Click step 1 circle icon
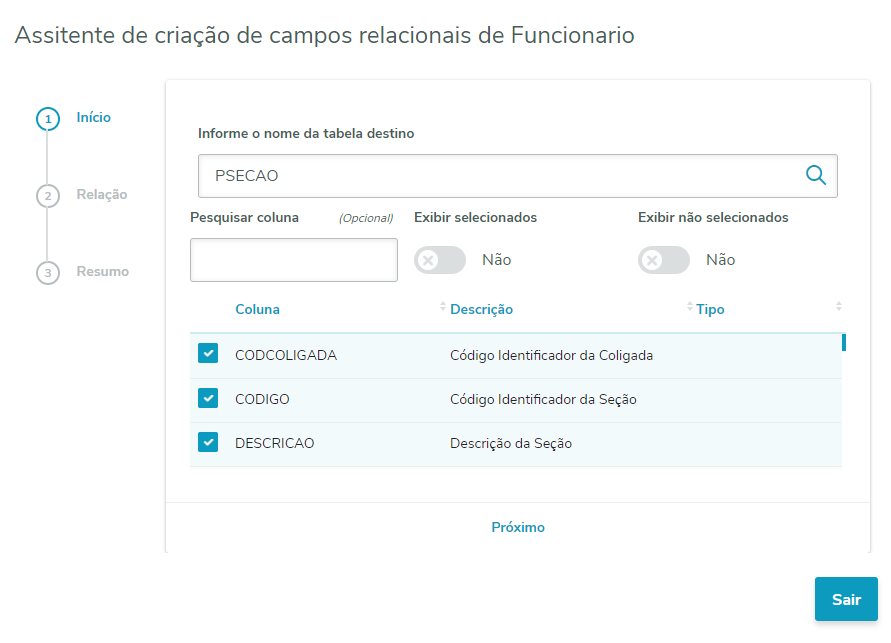This screenshot has width=891, height=643. [x=47, y=119]
